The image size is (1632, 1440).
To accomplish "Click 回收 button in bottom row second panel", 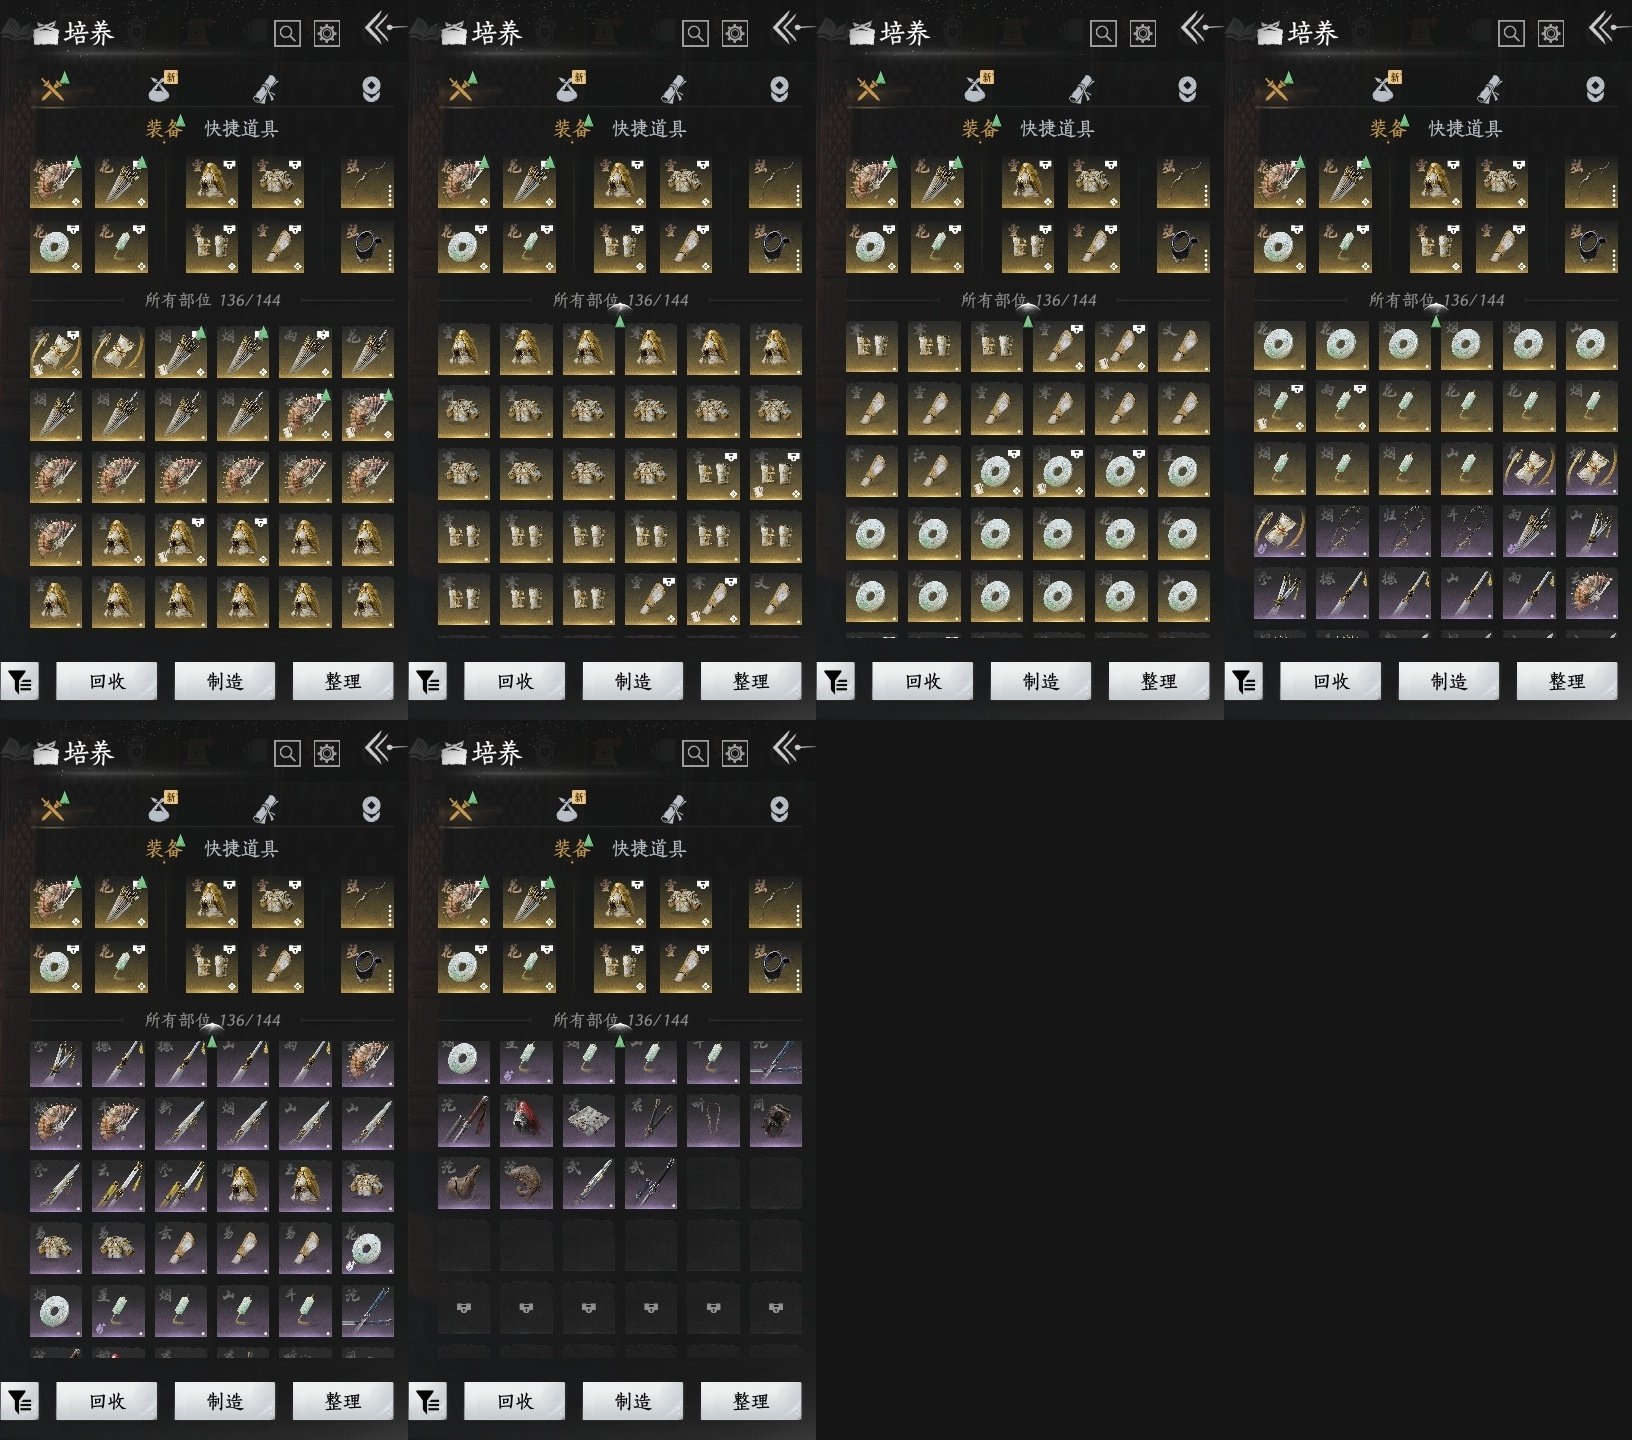I will click(515, 1401).
